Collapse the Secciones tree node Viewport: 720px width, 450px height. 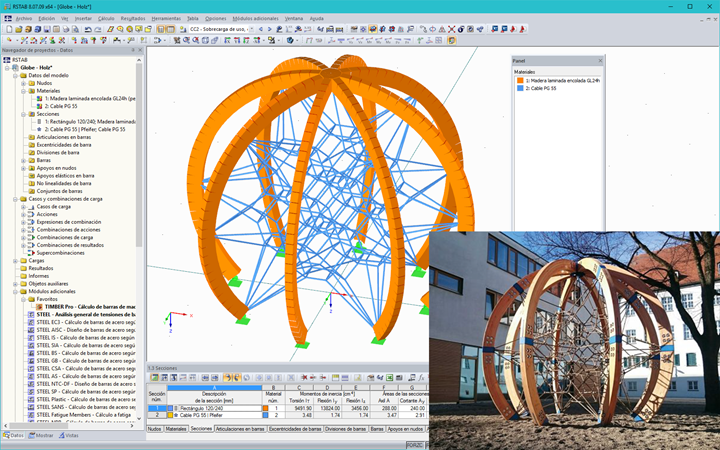(23, 114)
